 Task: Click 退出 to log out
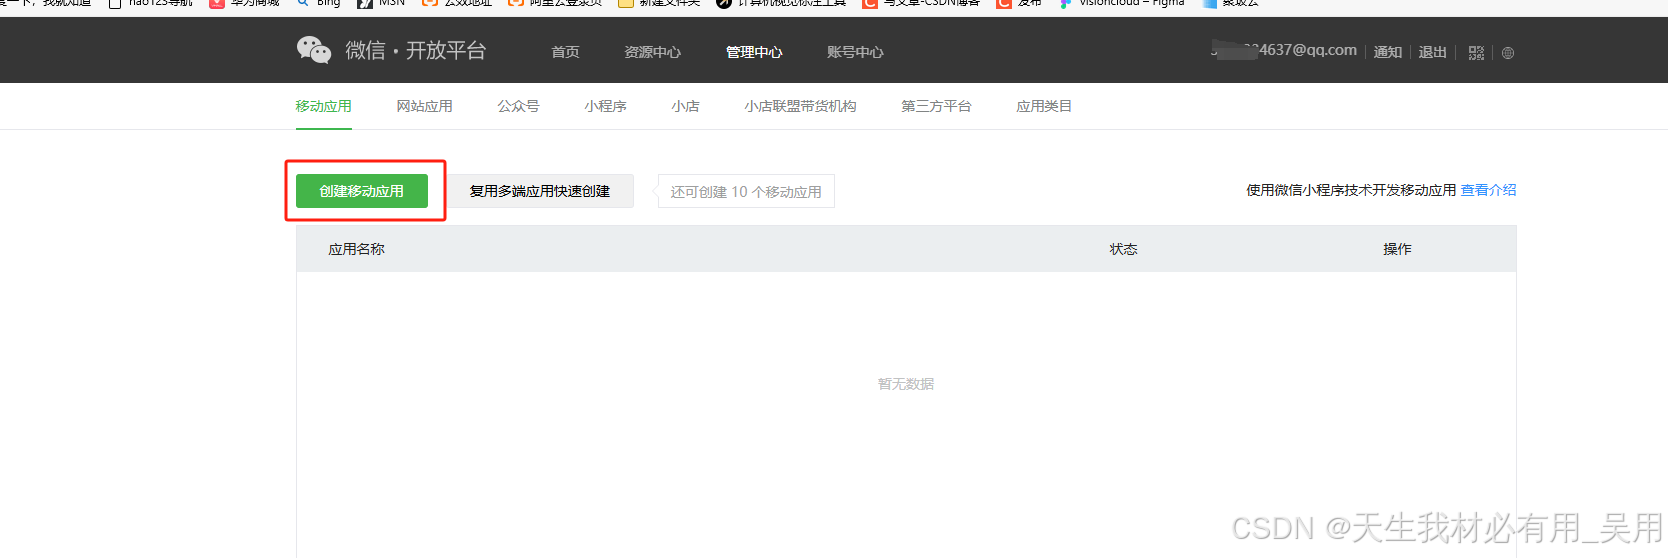1432,52
